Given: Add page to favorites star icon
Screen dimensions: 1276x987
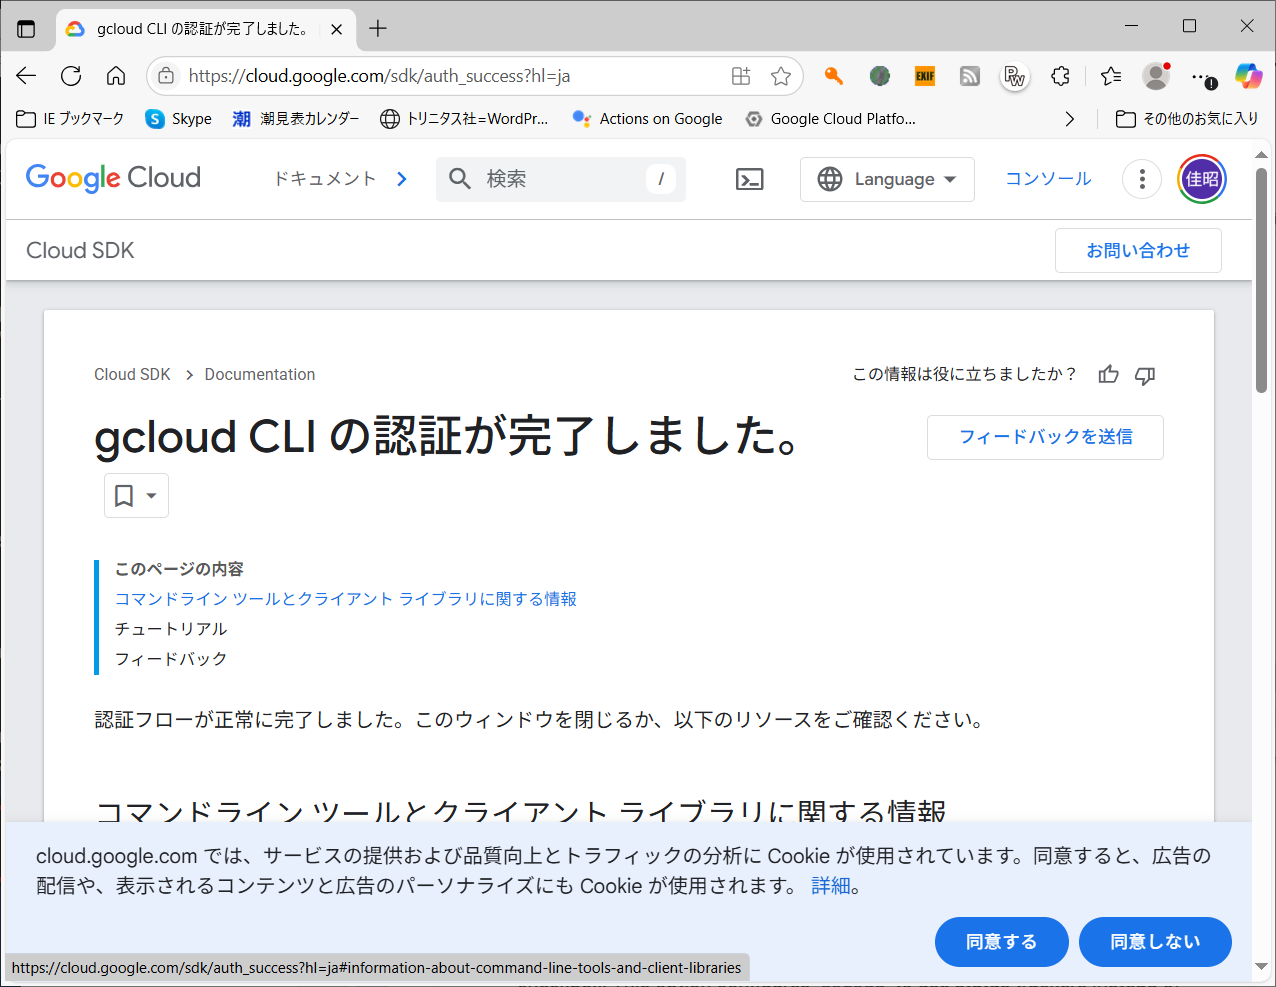Looking at the screenshot, I should tap(781, 76).
